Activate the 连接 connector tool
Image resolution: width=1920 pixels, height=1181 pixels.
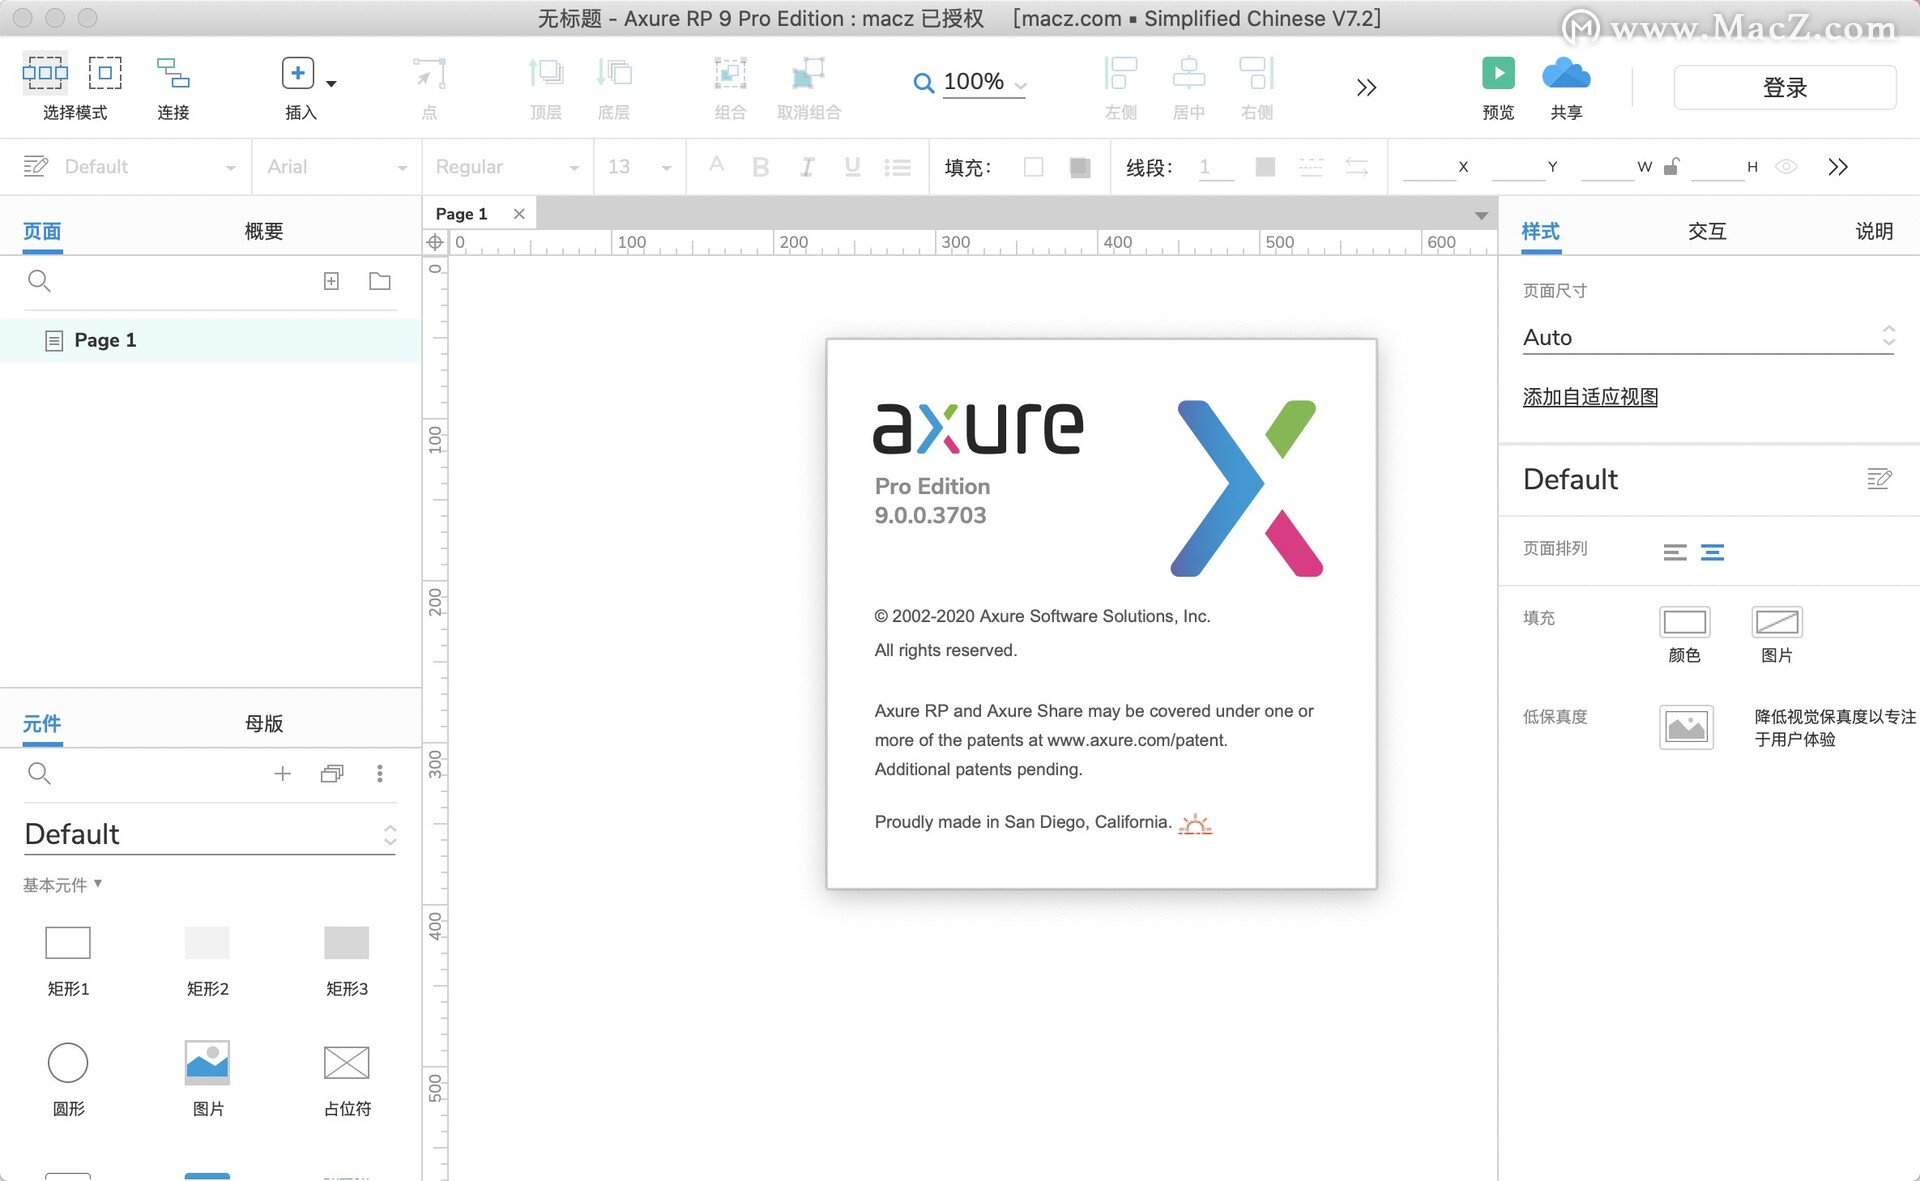[173, 73]
